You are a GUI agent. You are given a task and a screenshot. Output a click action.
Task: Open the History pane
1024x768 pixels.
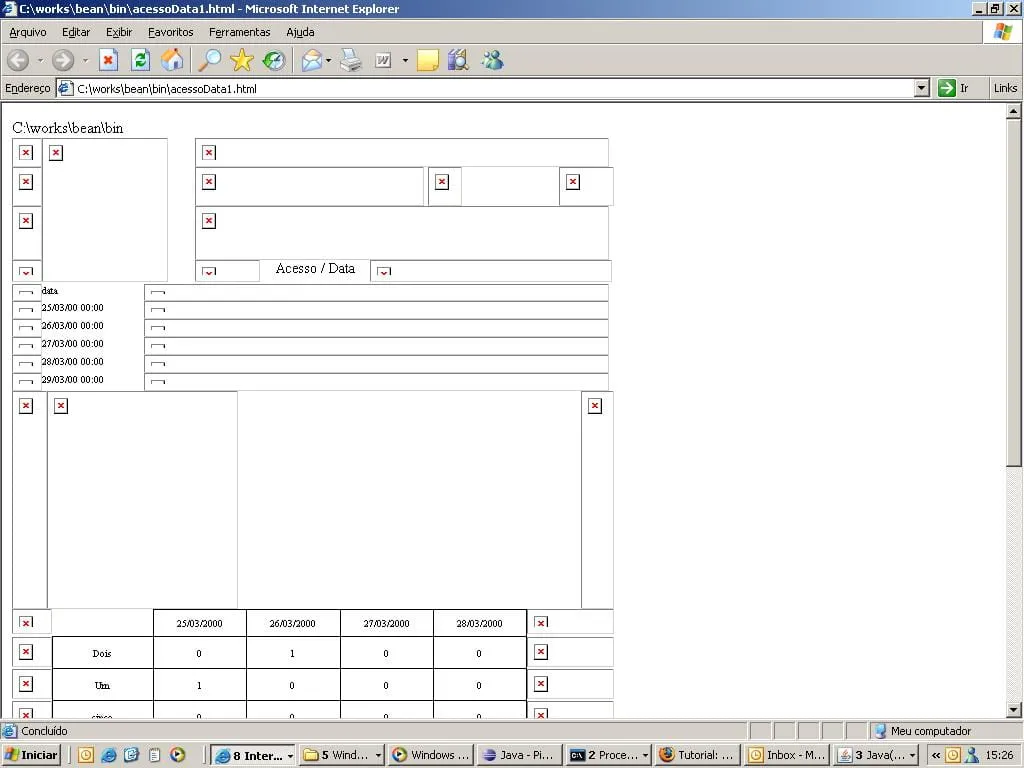coord(274,61)
